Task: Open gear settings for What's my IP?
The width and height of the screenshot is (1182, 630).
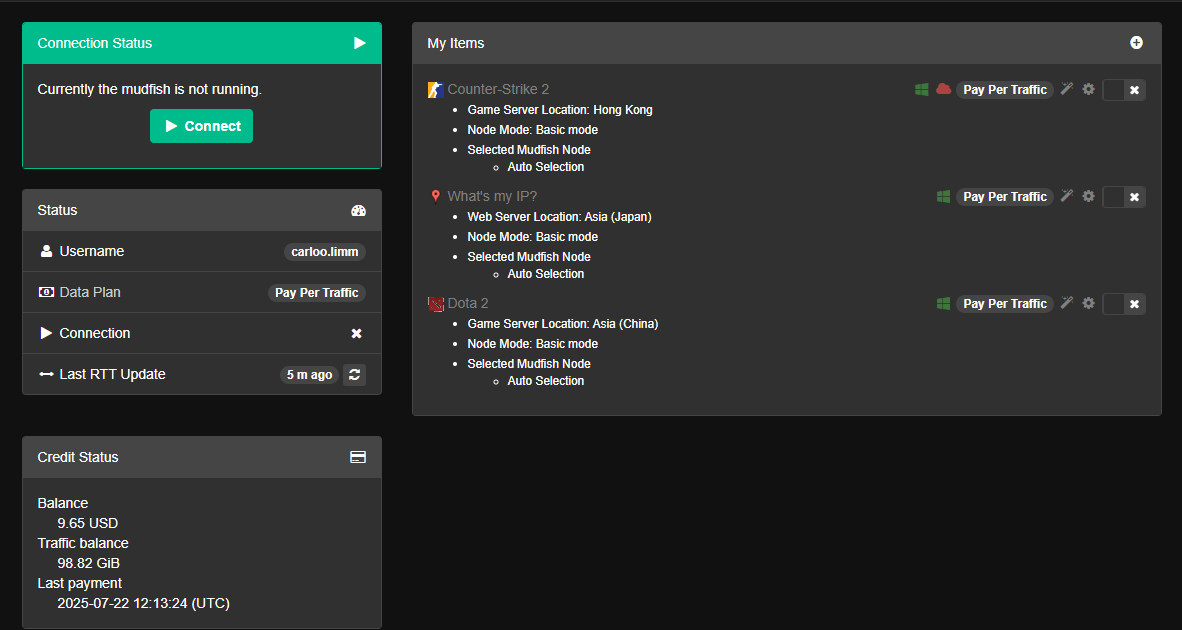Action: (1088, 196)
